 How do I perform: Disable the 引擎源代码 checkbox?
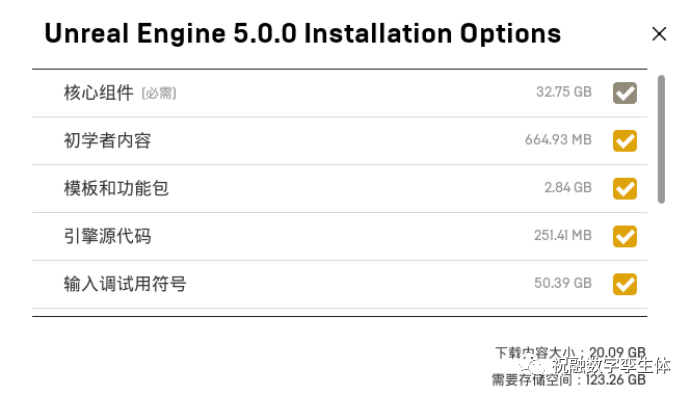click(x=624, y=236)
